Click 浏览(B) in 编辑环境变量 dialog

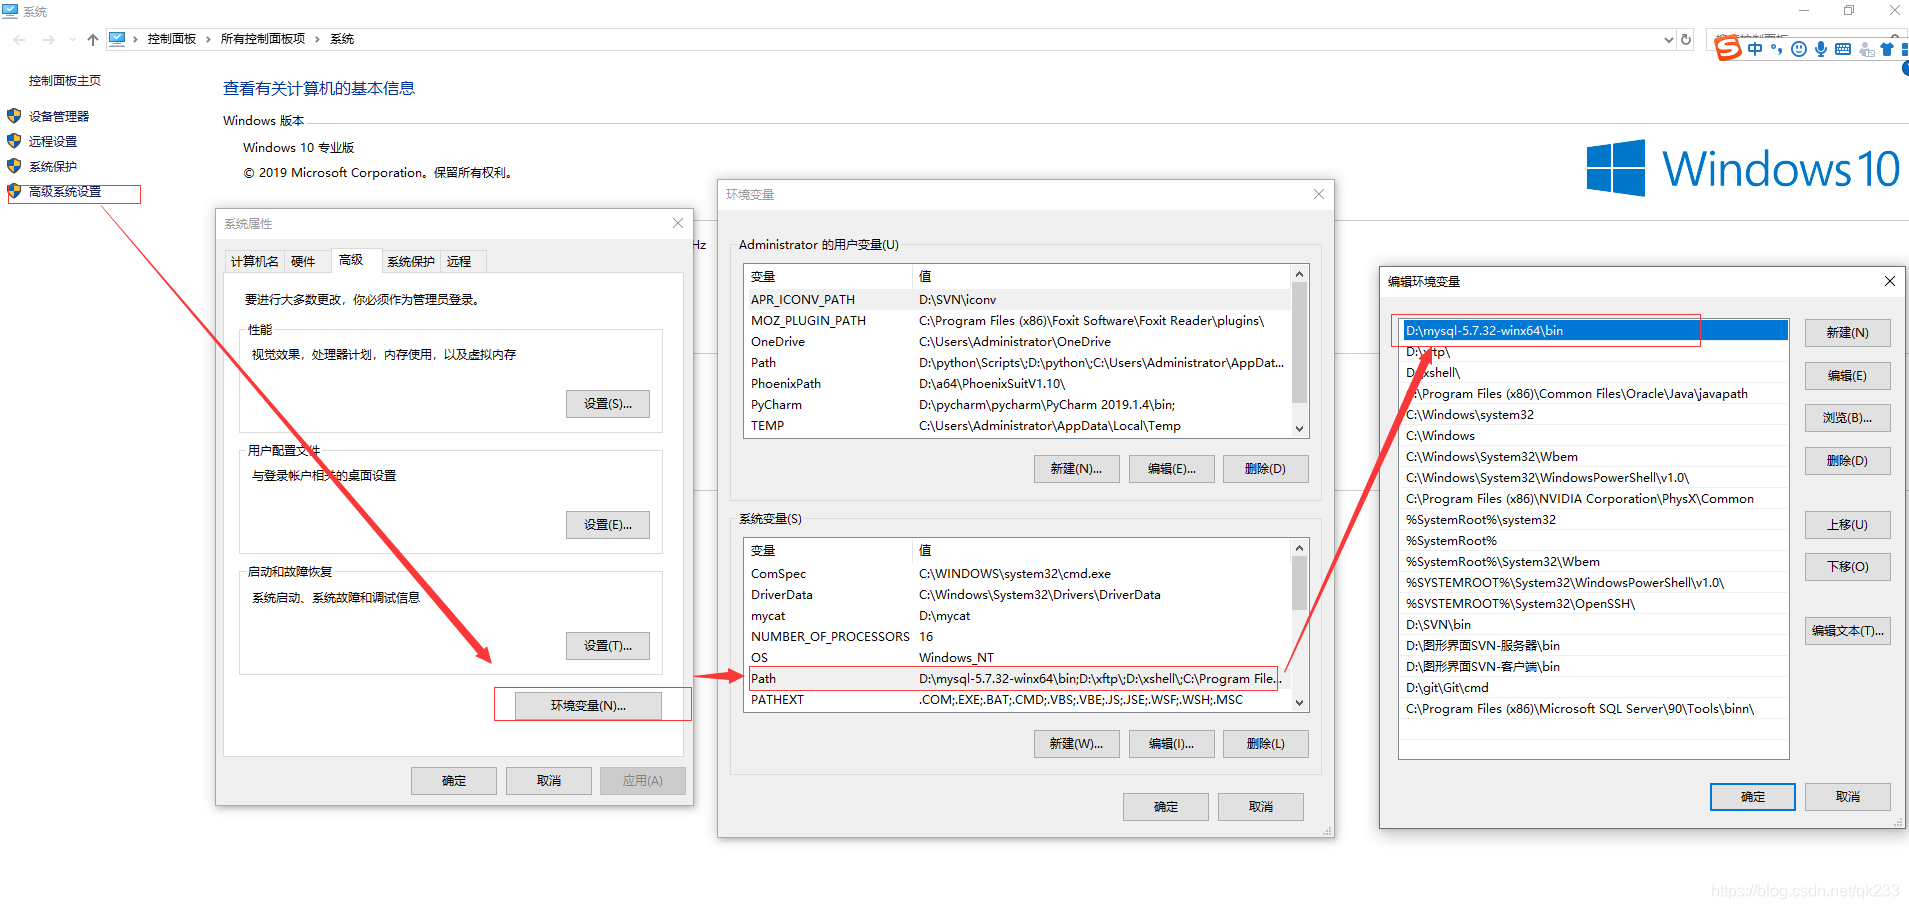[x=1847, y=418]
